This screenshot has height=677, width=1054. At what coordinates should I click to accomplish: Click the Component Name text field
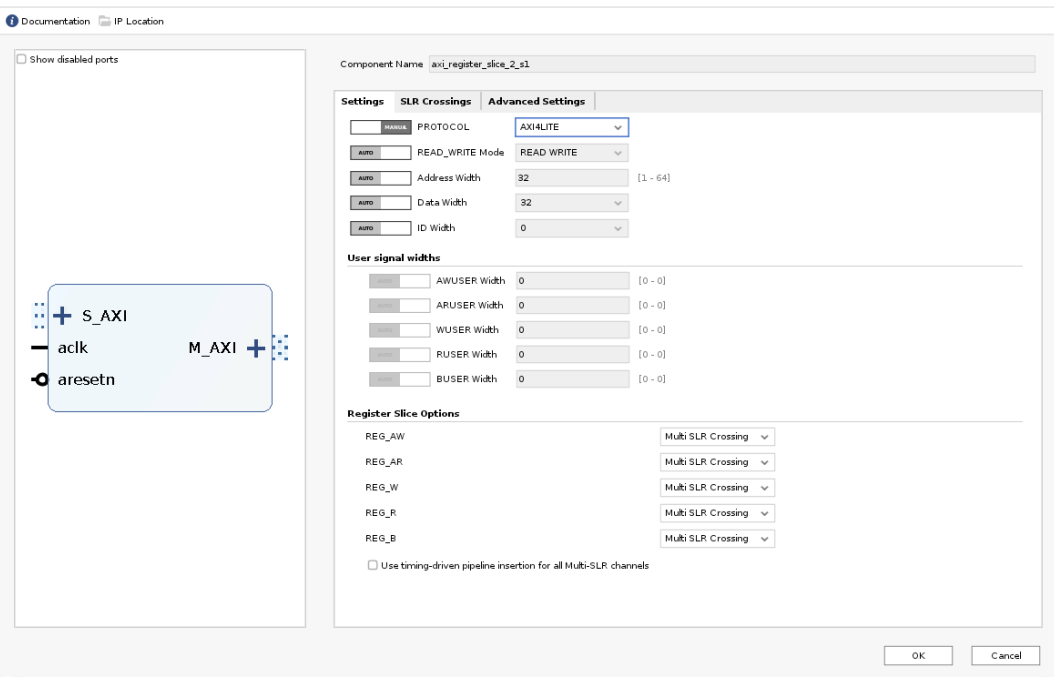pyautogui.click(x=730, y=64)
